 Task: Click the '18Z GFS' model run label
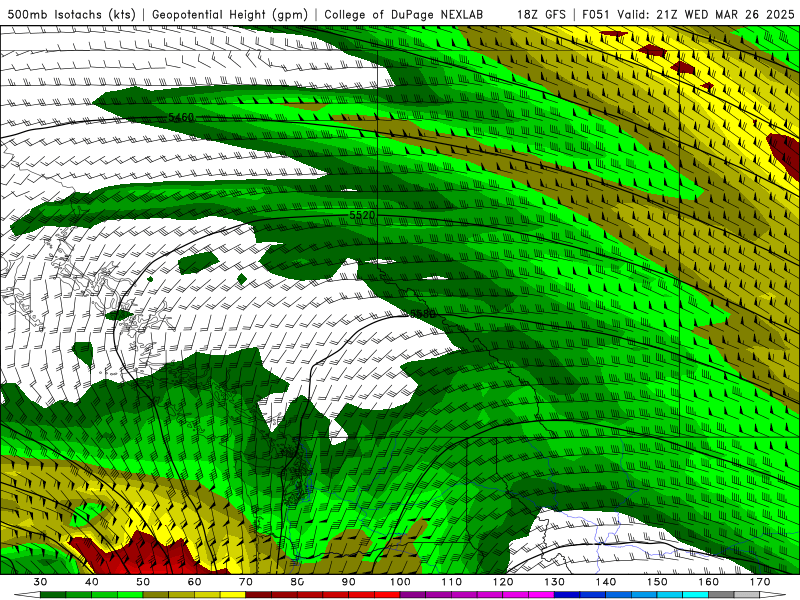541,14
